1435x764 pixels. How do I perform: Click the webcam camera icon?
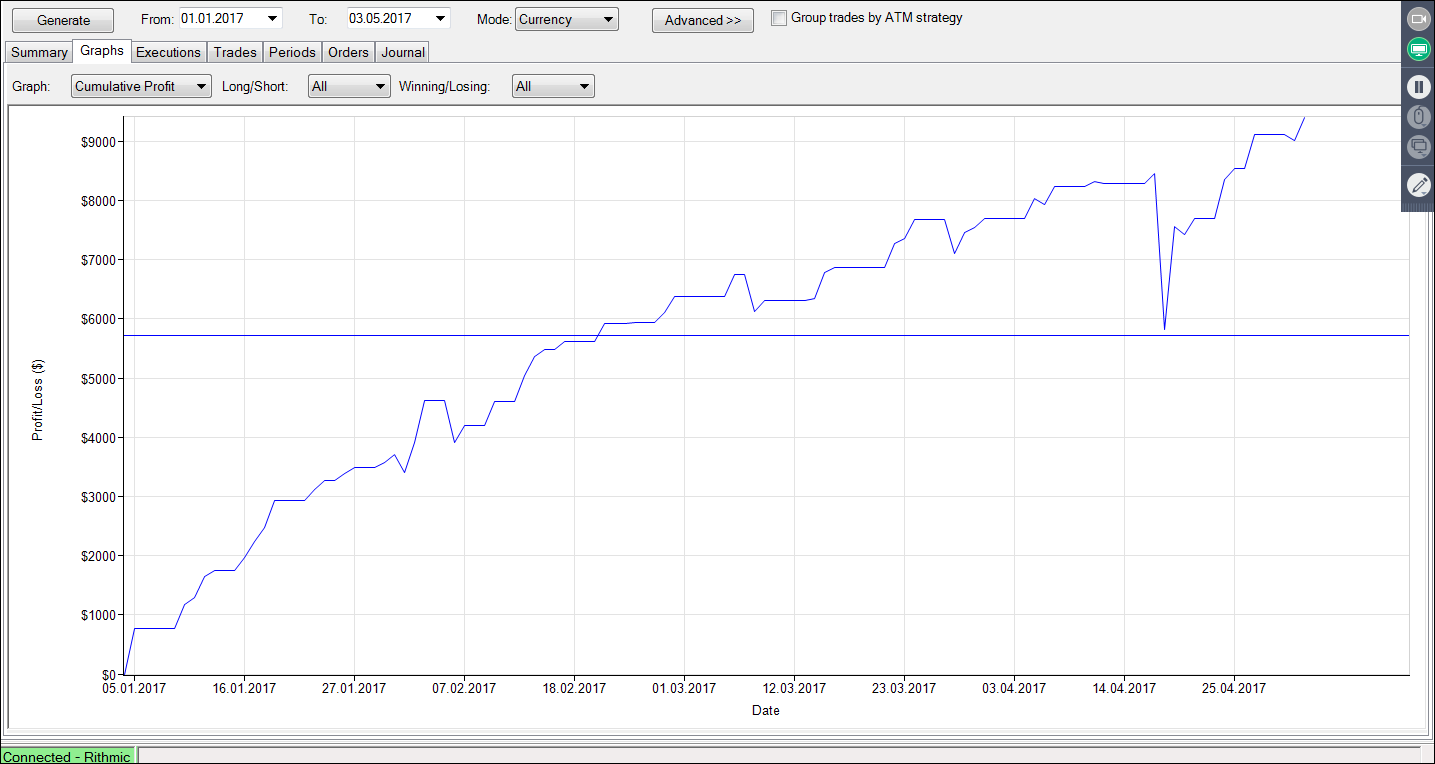[x=1418, y=19]
